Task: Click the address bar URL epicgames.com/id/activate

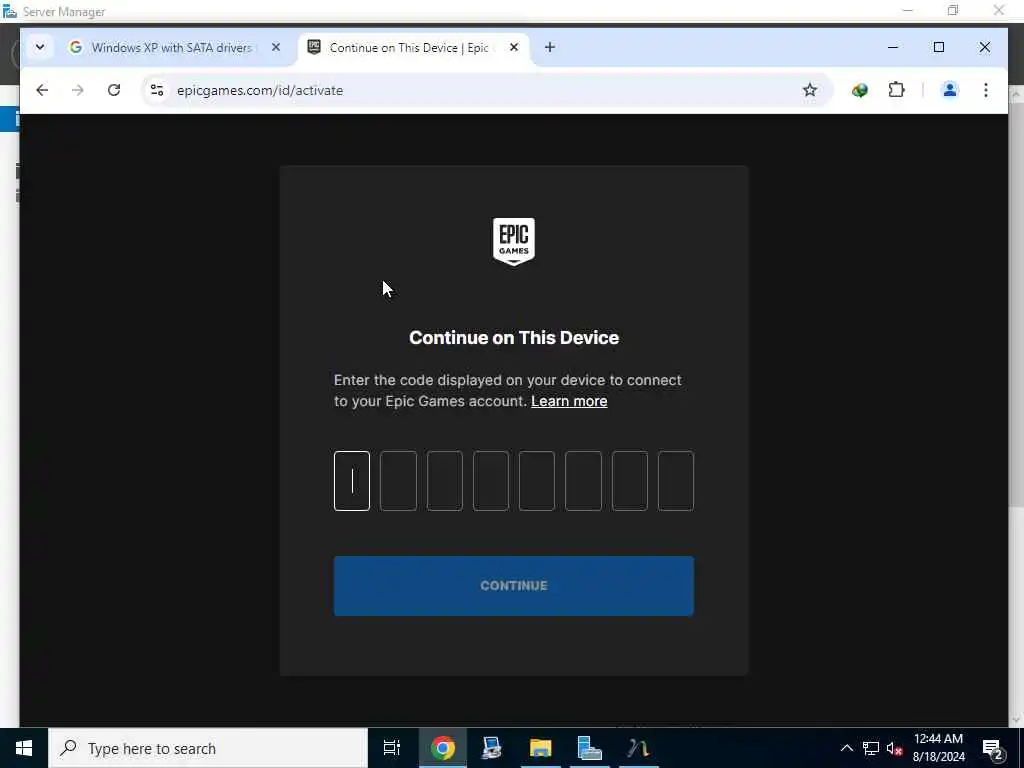Action: pos(260,90)
